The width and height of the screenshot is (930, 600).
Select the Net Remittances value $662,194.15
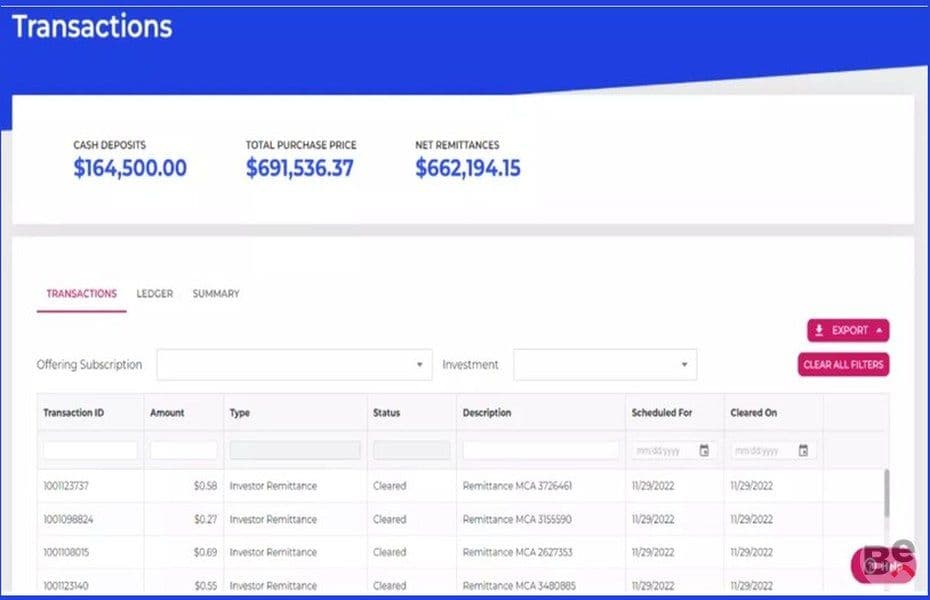468,168
